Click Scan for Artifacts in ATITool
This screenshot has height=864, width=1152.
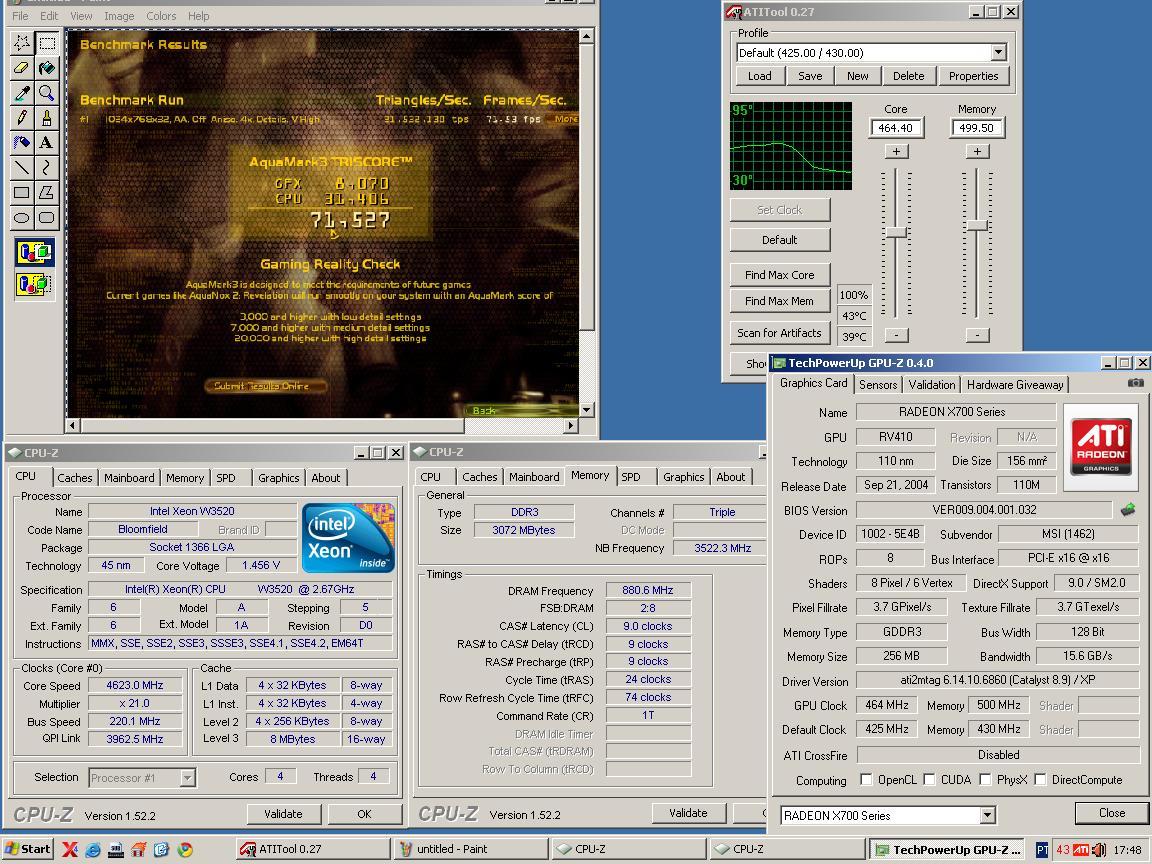pyautogui.click(x=780, y=333)
